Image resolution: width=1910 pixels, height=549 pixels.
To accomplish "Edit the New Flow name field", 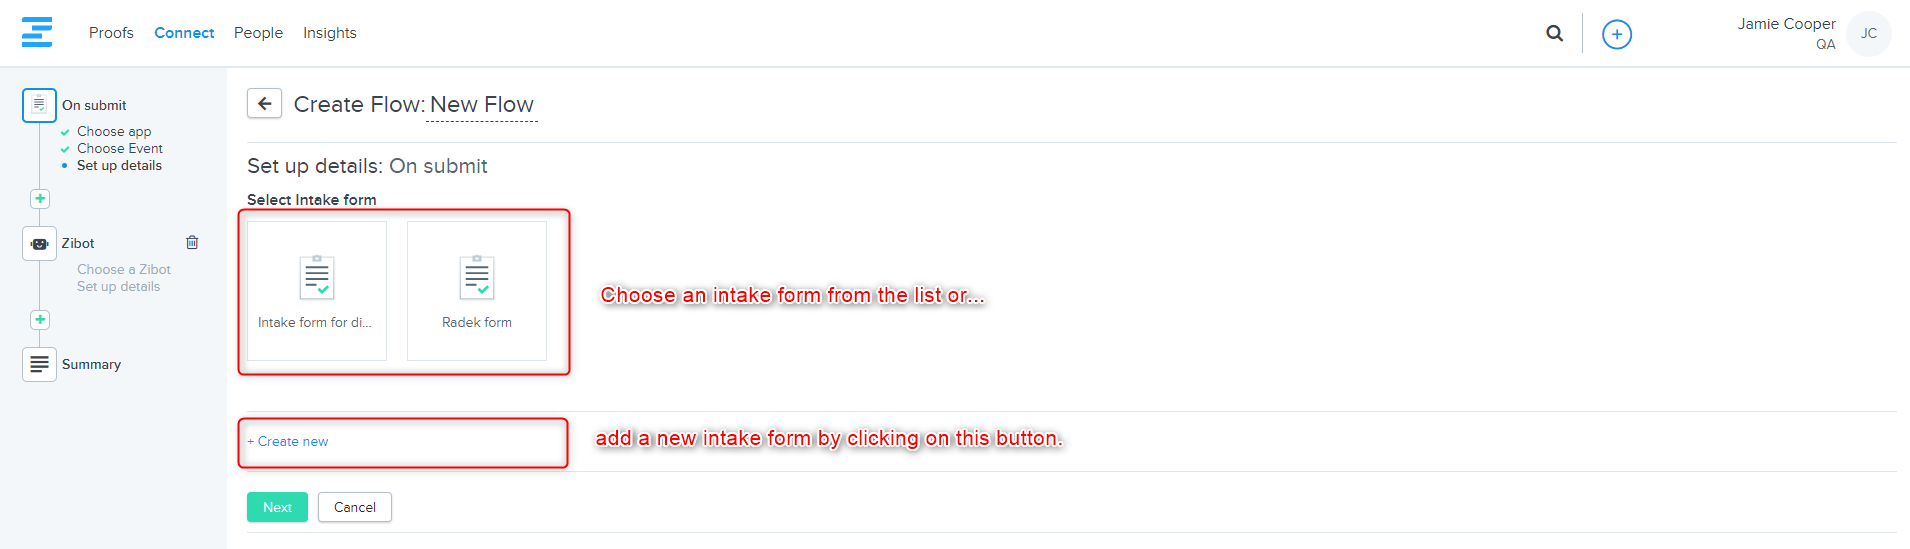I will click(482, 105).
